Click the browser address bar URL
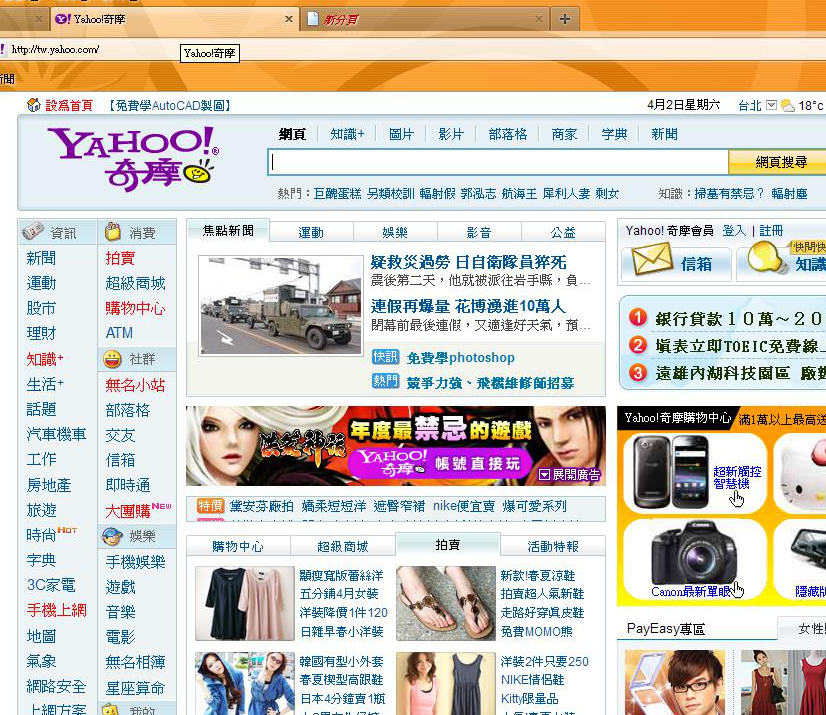Screen dimensions: 826x715 tap(55, 50)
